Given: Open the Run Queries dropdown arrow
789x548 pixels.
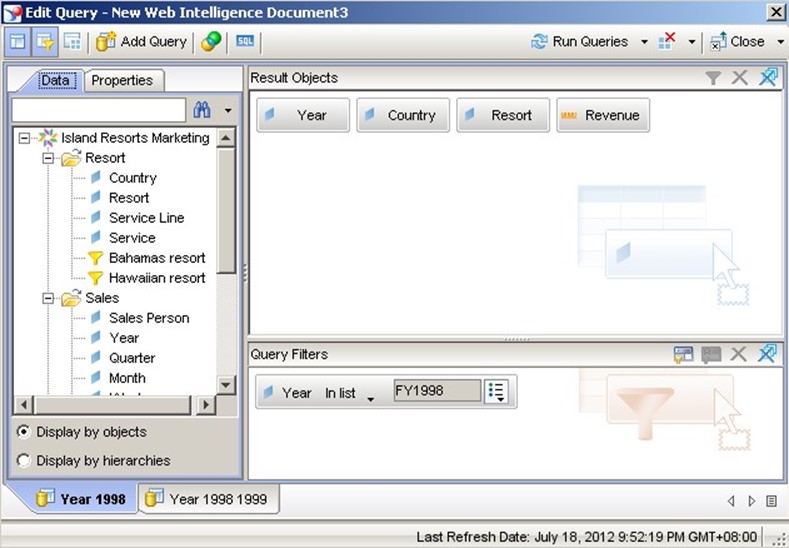Looking at the screenshot, I should 644,42.
